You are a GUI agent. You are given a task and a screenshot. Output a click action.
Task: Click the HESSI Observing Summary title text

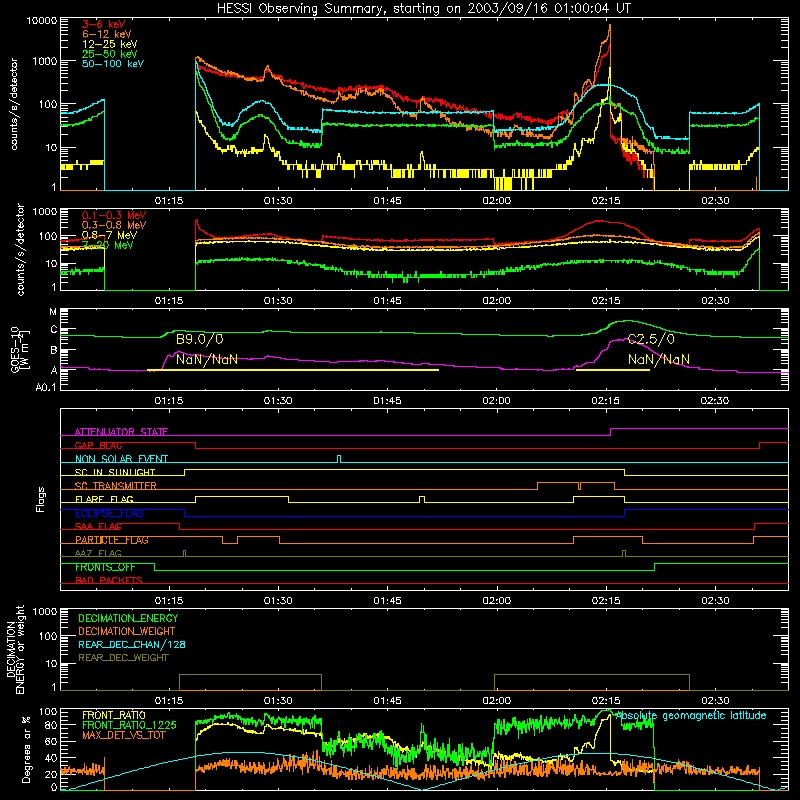coord(424,9)
